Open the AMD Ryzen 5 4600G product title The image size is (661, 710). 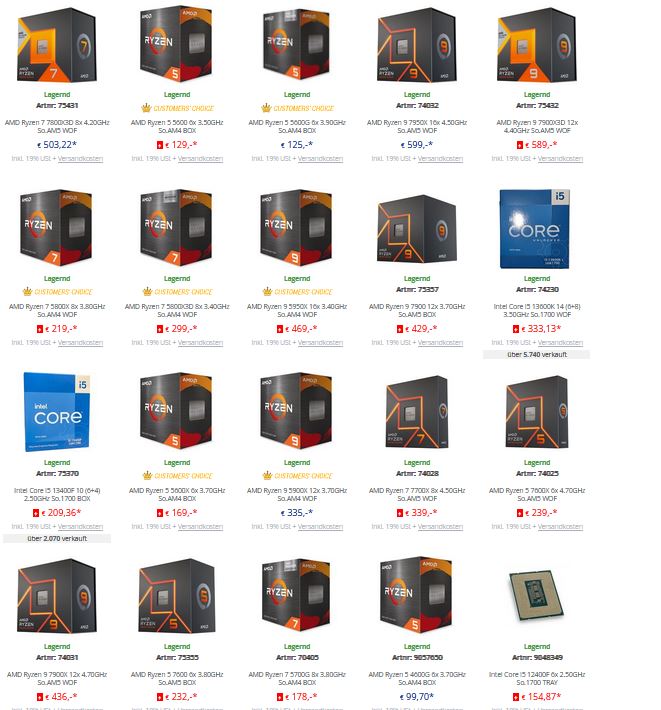coord(417,678)
